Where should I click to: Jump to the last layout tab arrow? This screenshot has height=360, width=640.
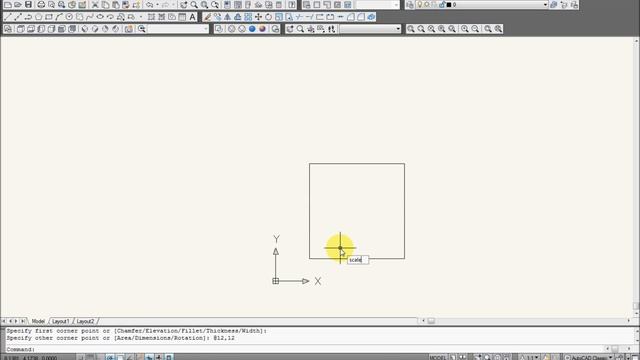point(23,322)
